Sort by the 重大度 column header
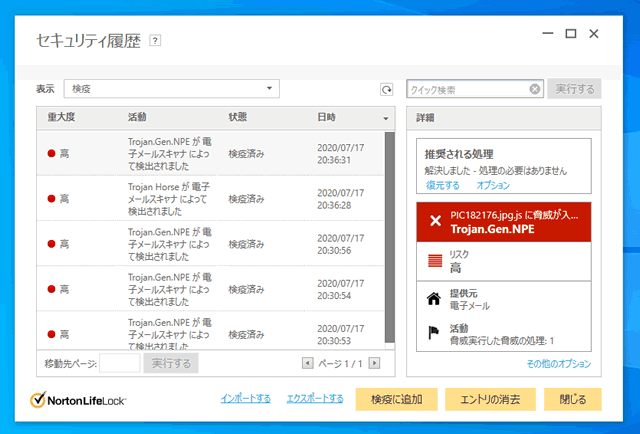 [61, 117]
